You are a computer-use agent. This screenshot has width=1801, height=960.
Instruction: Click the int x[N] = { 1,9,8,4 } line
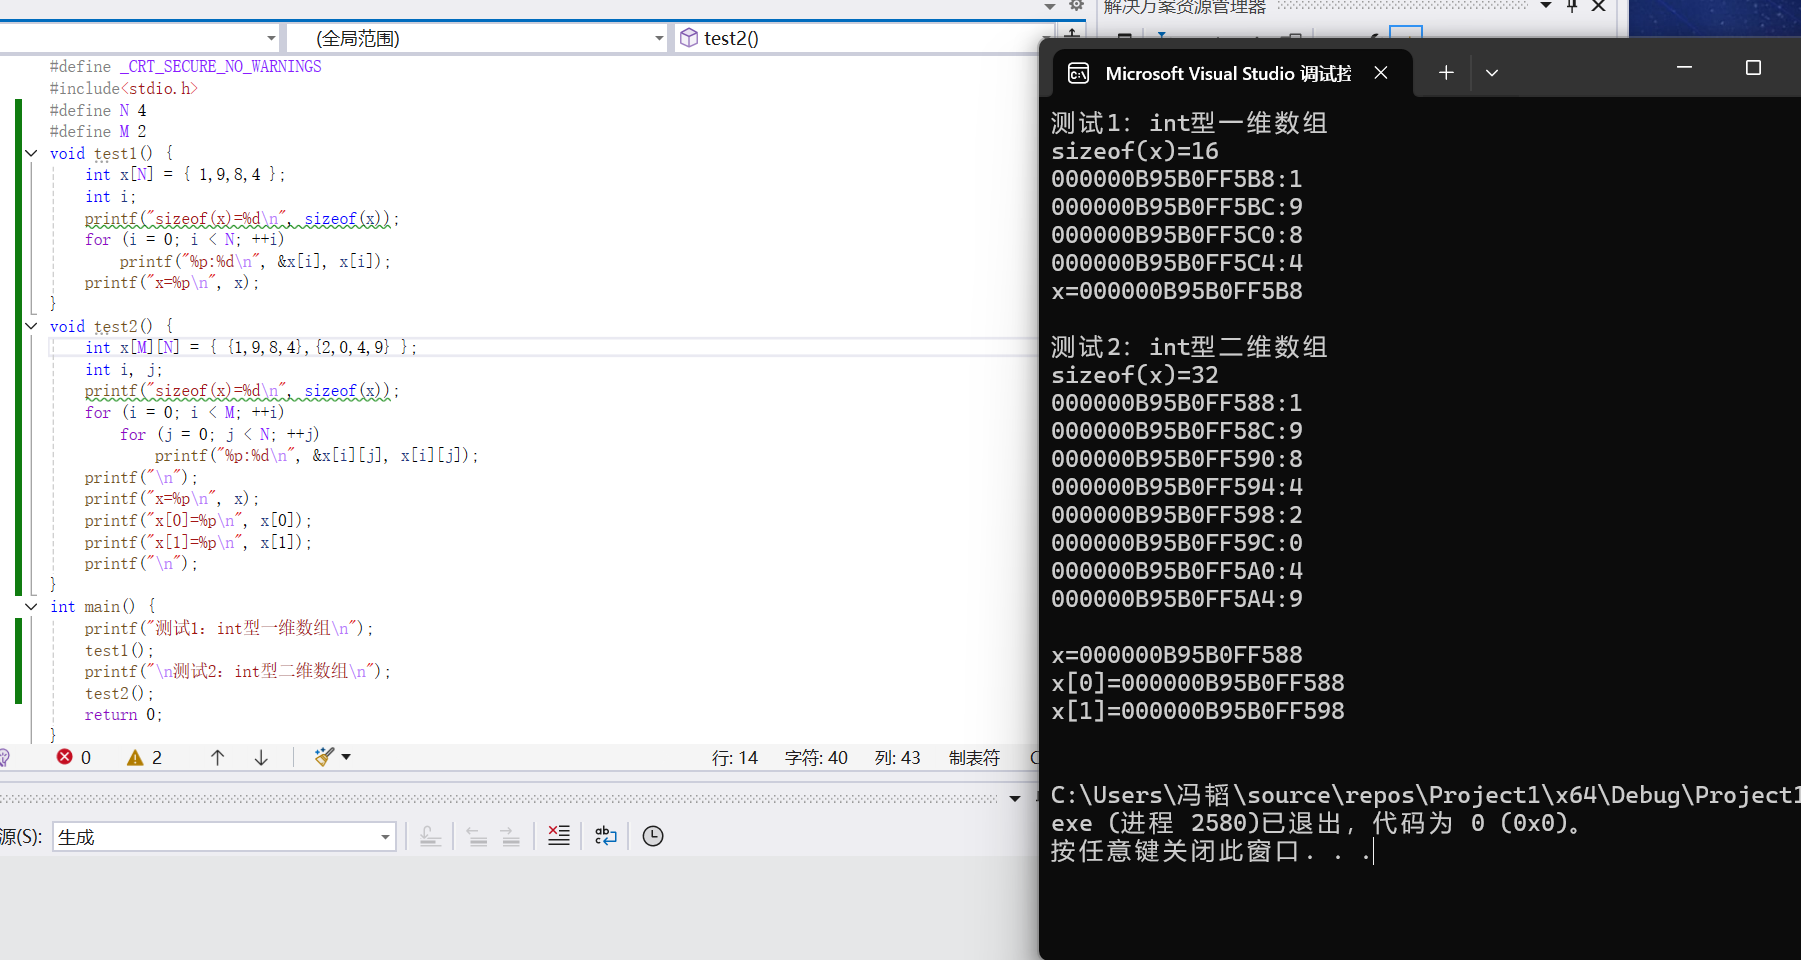[x=185, y=175]
